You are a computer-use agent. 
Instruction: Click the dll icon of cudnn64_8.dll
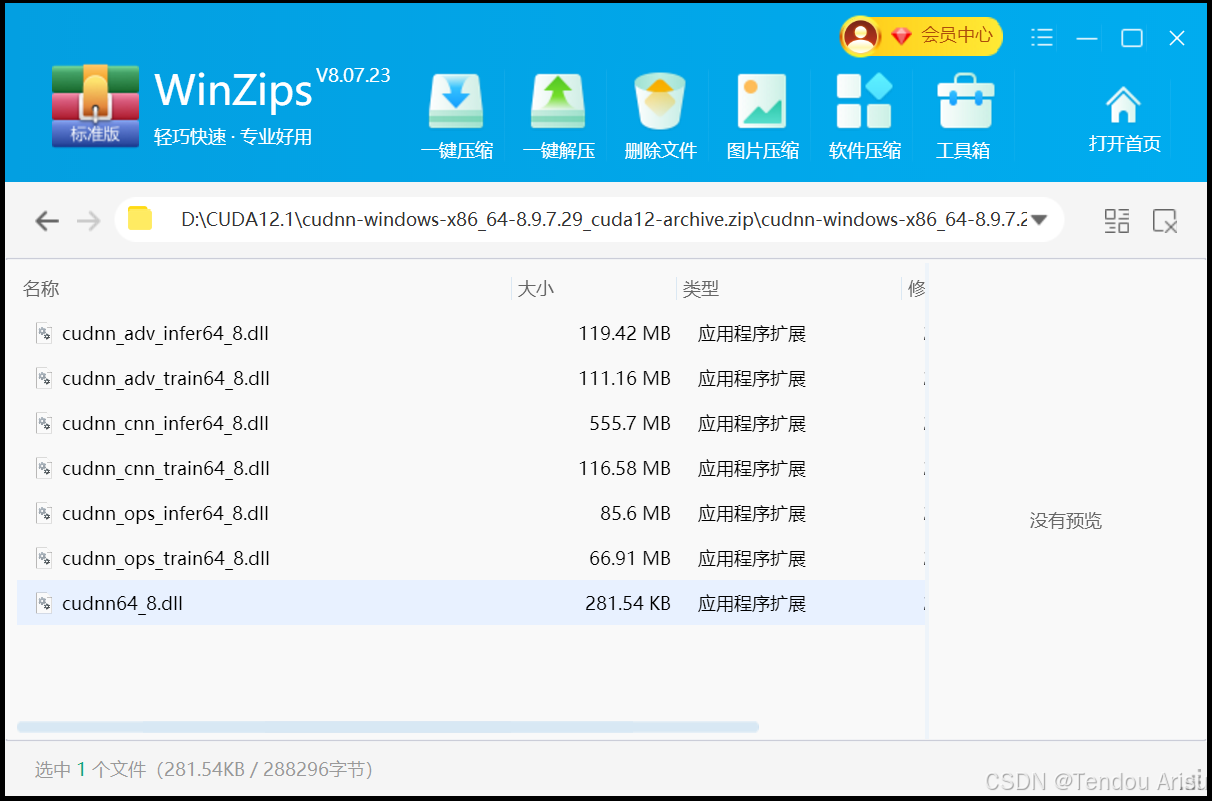click(43, 603)
